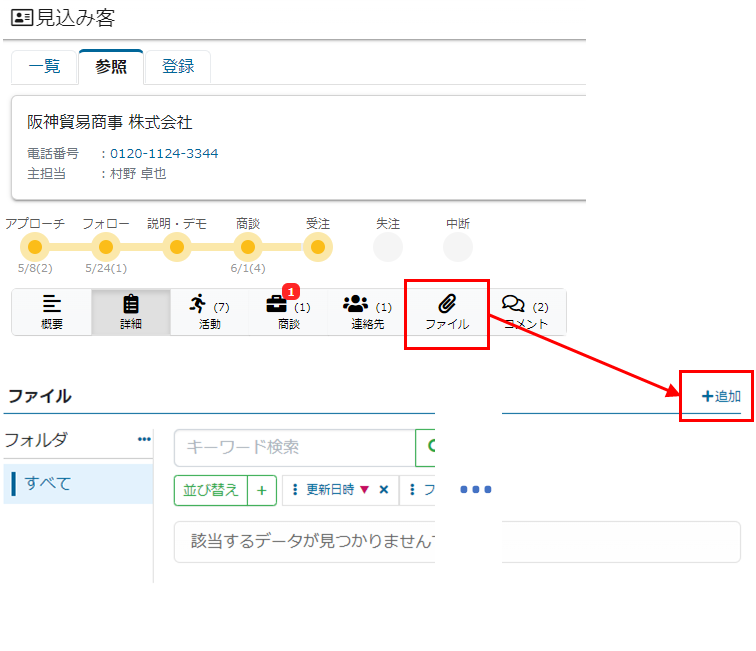The width and height of the screenshot is (756, 651).
Task: Open the ファイル (Files) paperclip tab
Action: pos(446,312)
